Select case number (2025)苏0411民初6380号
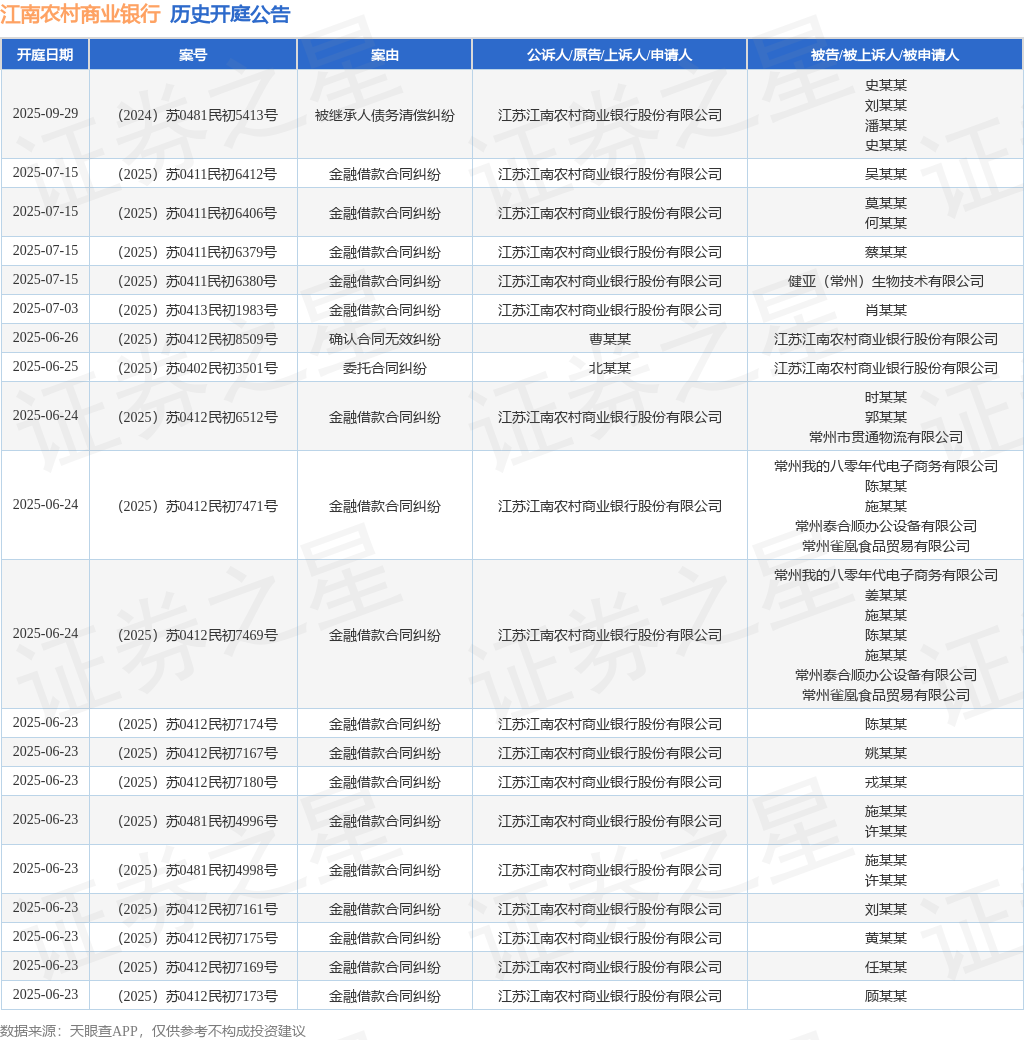 198,282
